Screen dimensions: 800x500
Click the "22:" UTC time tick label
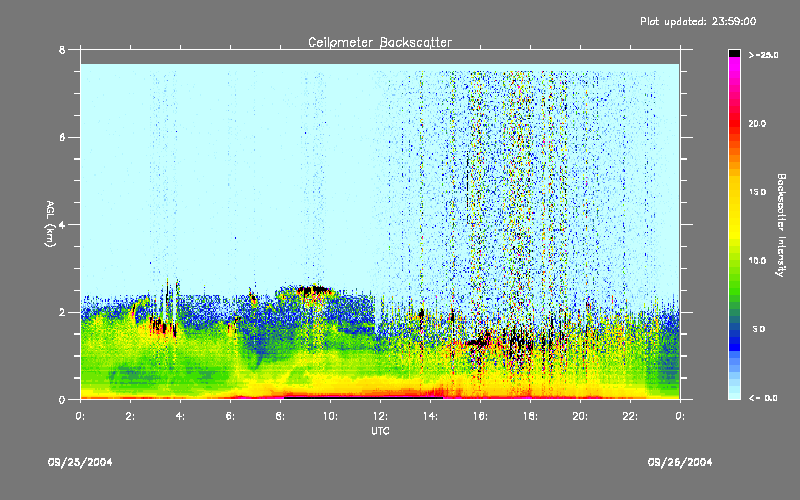coord(630,416)
